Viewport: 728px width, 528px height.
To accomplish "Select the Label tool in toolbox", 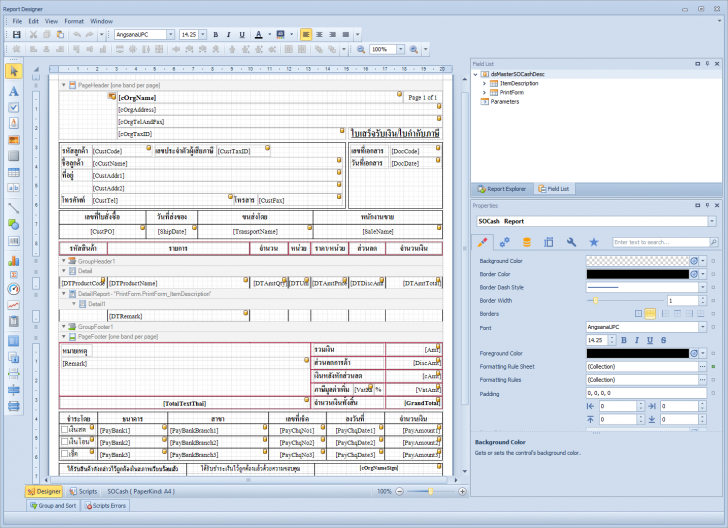I will tap(14, 90).
